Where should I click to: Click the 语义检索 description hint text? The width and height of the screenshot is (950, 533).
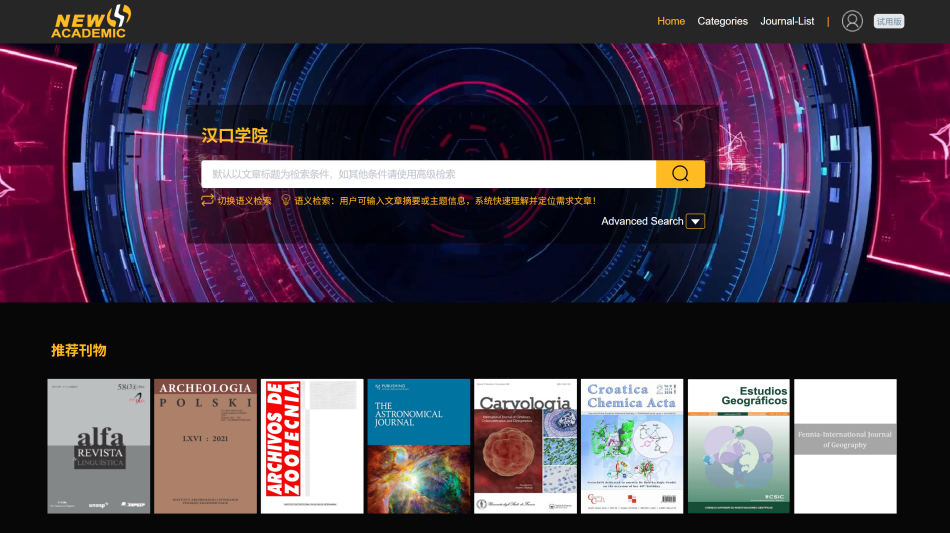tap(445, 200)
